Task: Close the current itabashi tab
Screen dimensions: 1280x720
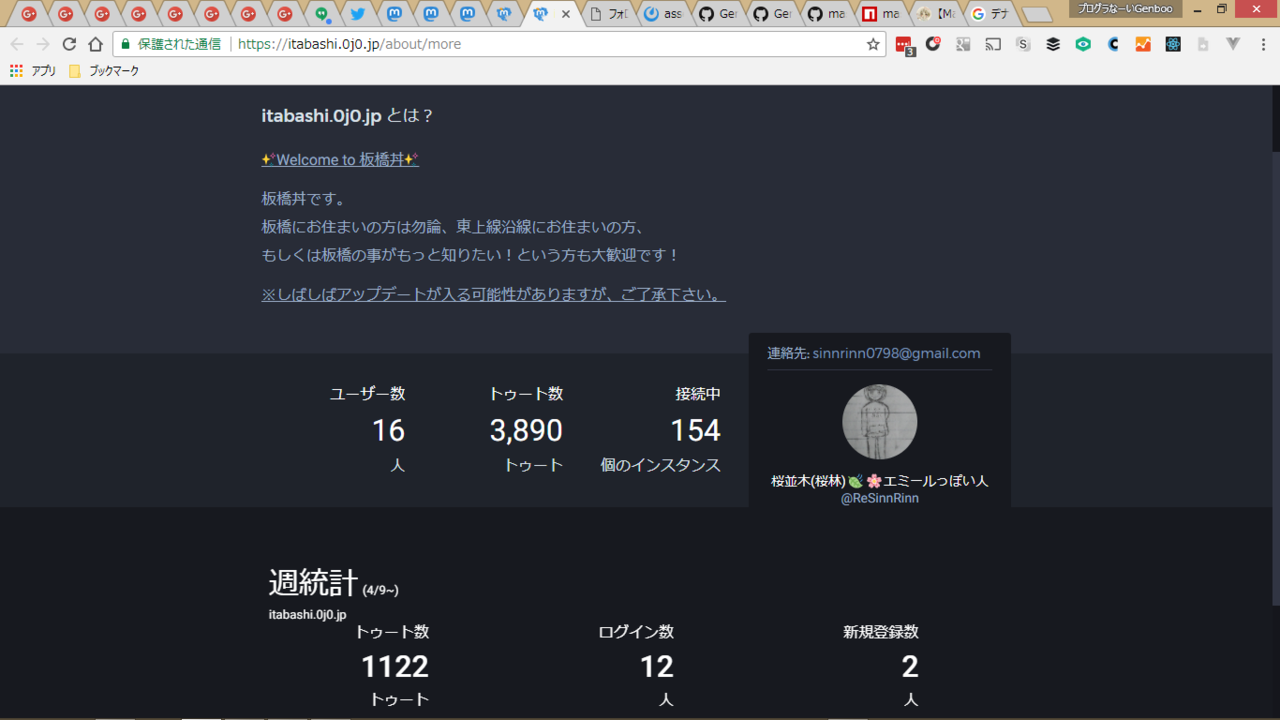Action: point(566,14)
